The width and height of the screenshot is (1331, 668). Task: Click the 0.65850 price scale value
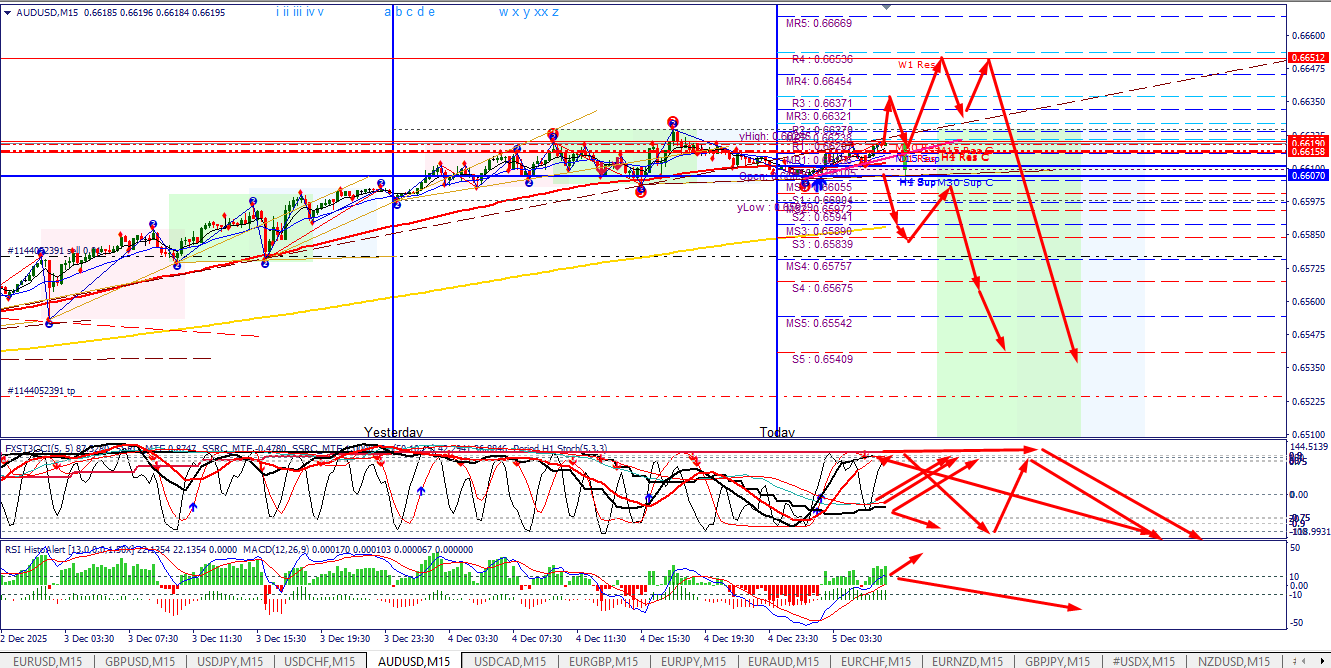pos(1310,235)
